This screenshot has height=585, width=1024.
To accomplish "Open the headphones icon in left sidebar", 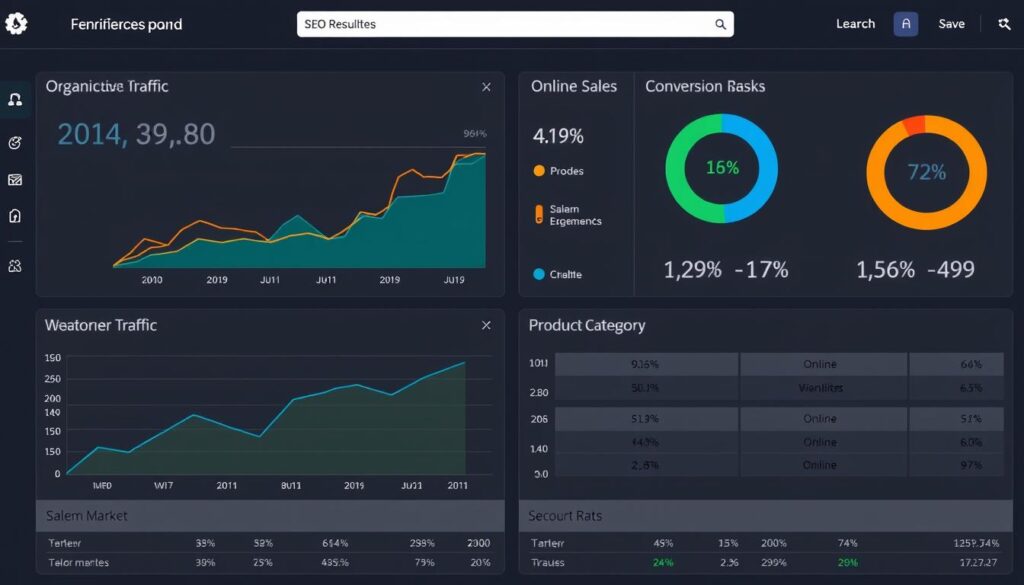I will pos(15,99).
